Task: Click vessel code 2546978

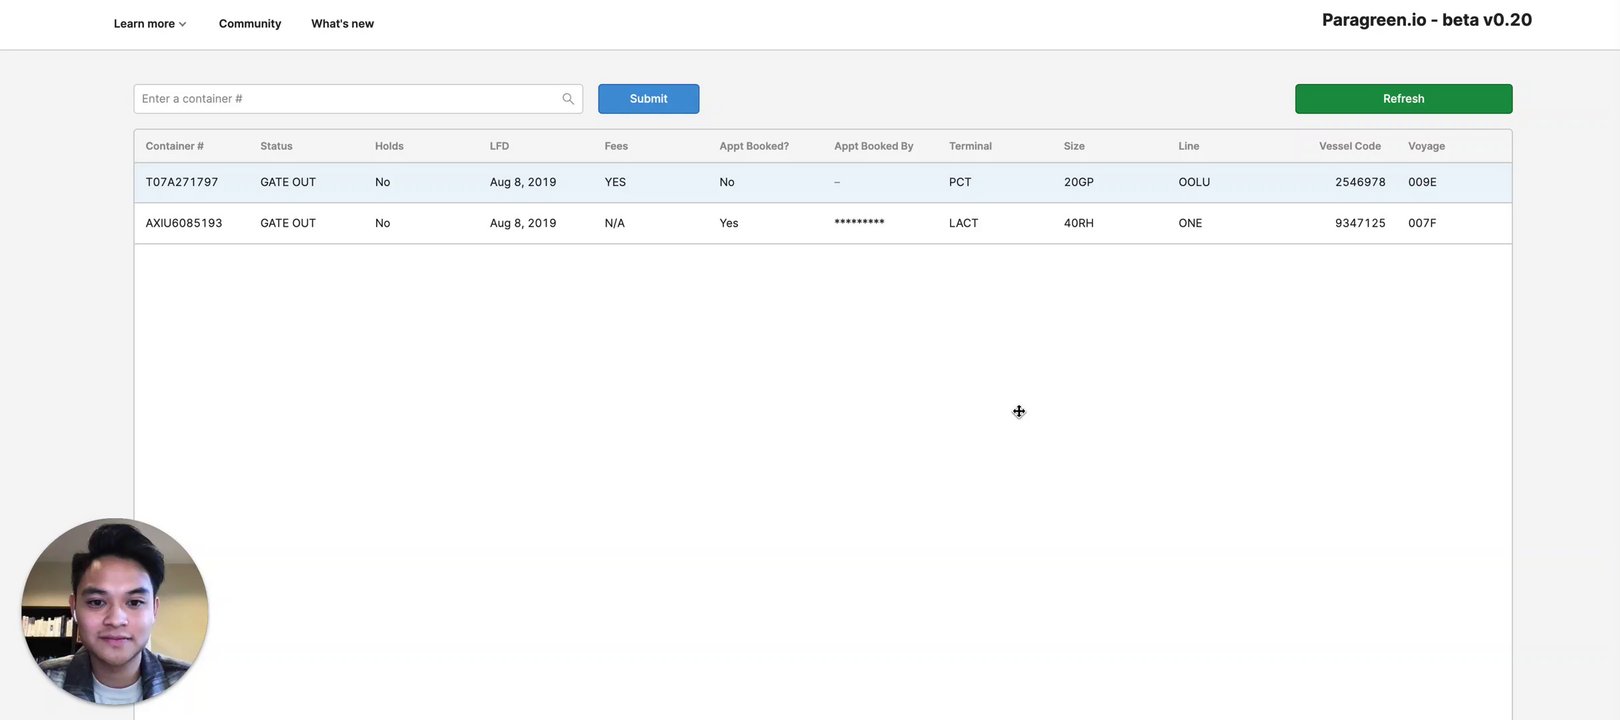Action: (1360, 182)
